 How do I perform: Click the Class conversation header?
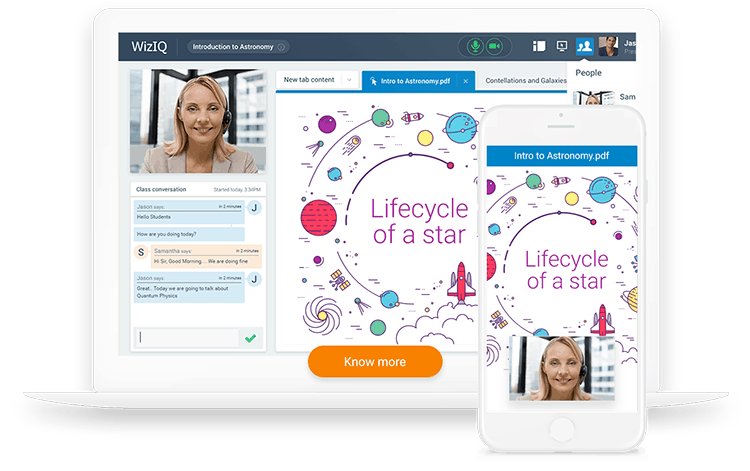click(161, 189)
